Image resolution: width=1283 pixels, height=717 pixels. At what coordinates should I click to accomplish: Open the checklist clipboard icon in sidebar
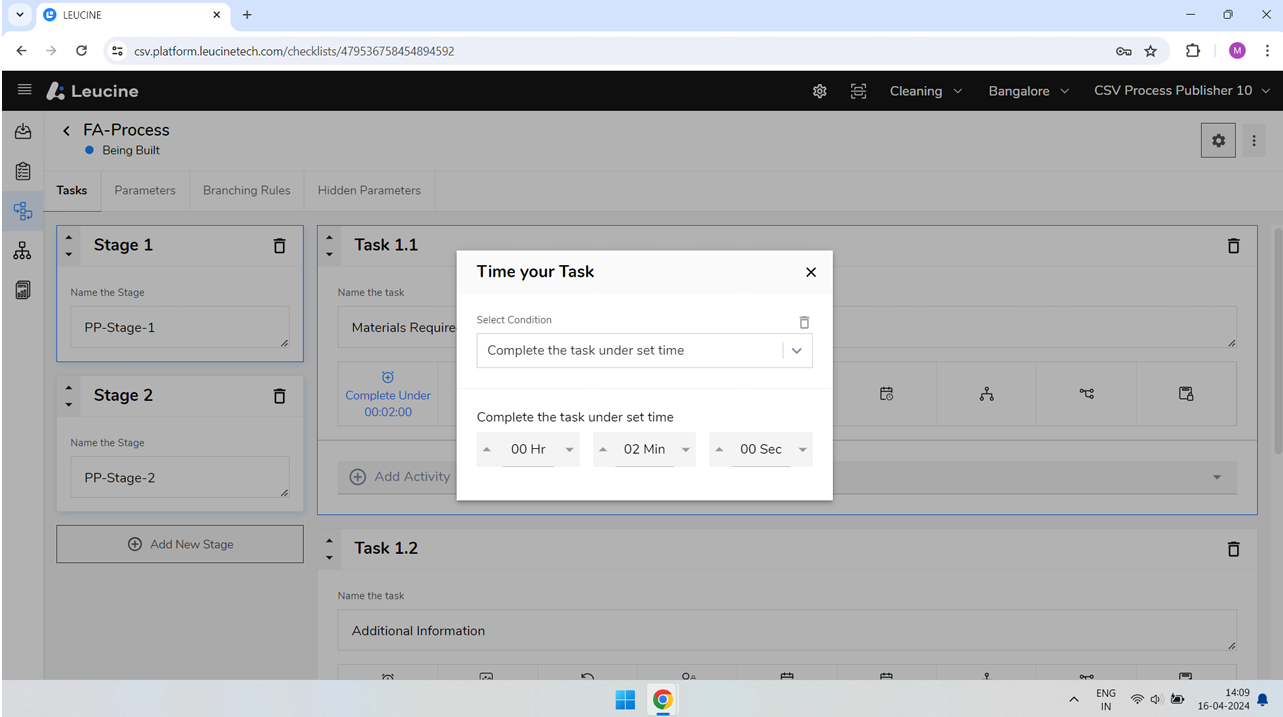(23, 171)
